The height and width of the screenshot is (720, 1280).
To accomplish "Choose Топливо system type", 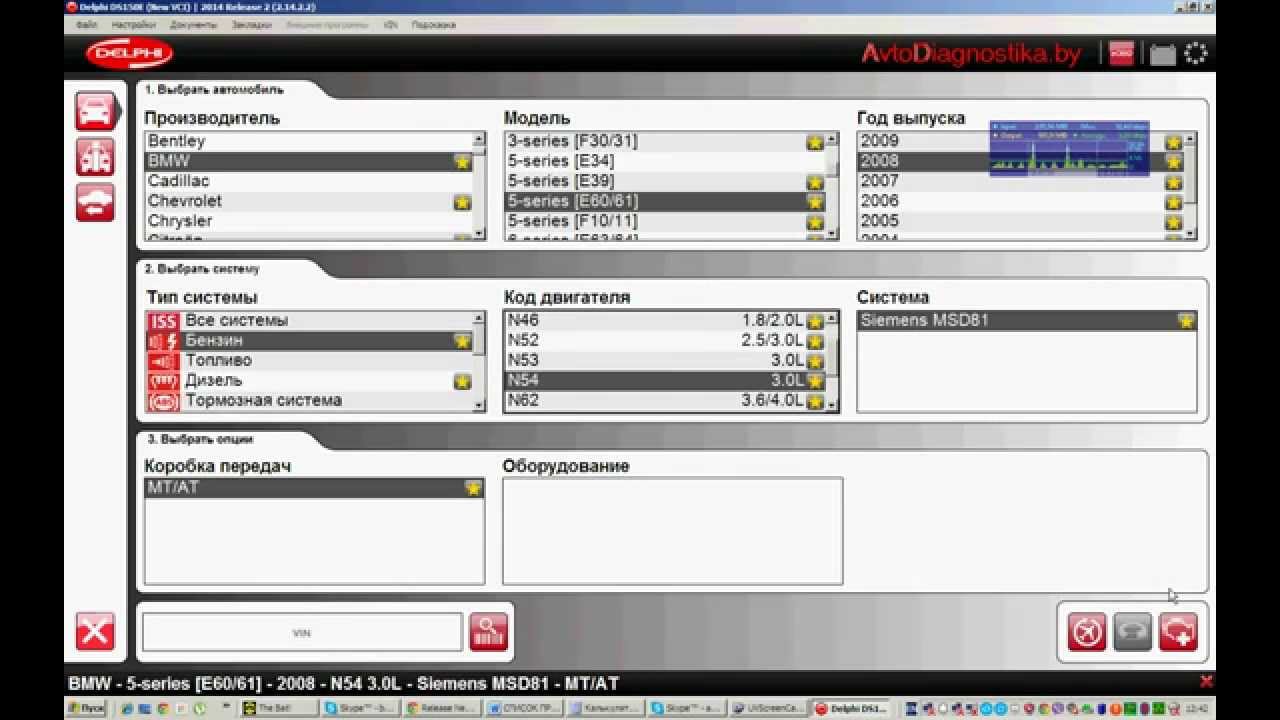I will [x=308, y=361].
